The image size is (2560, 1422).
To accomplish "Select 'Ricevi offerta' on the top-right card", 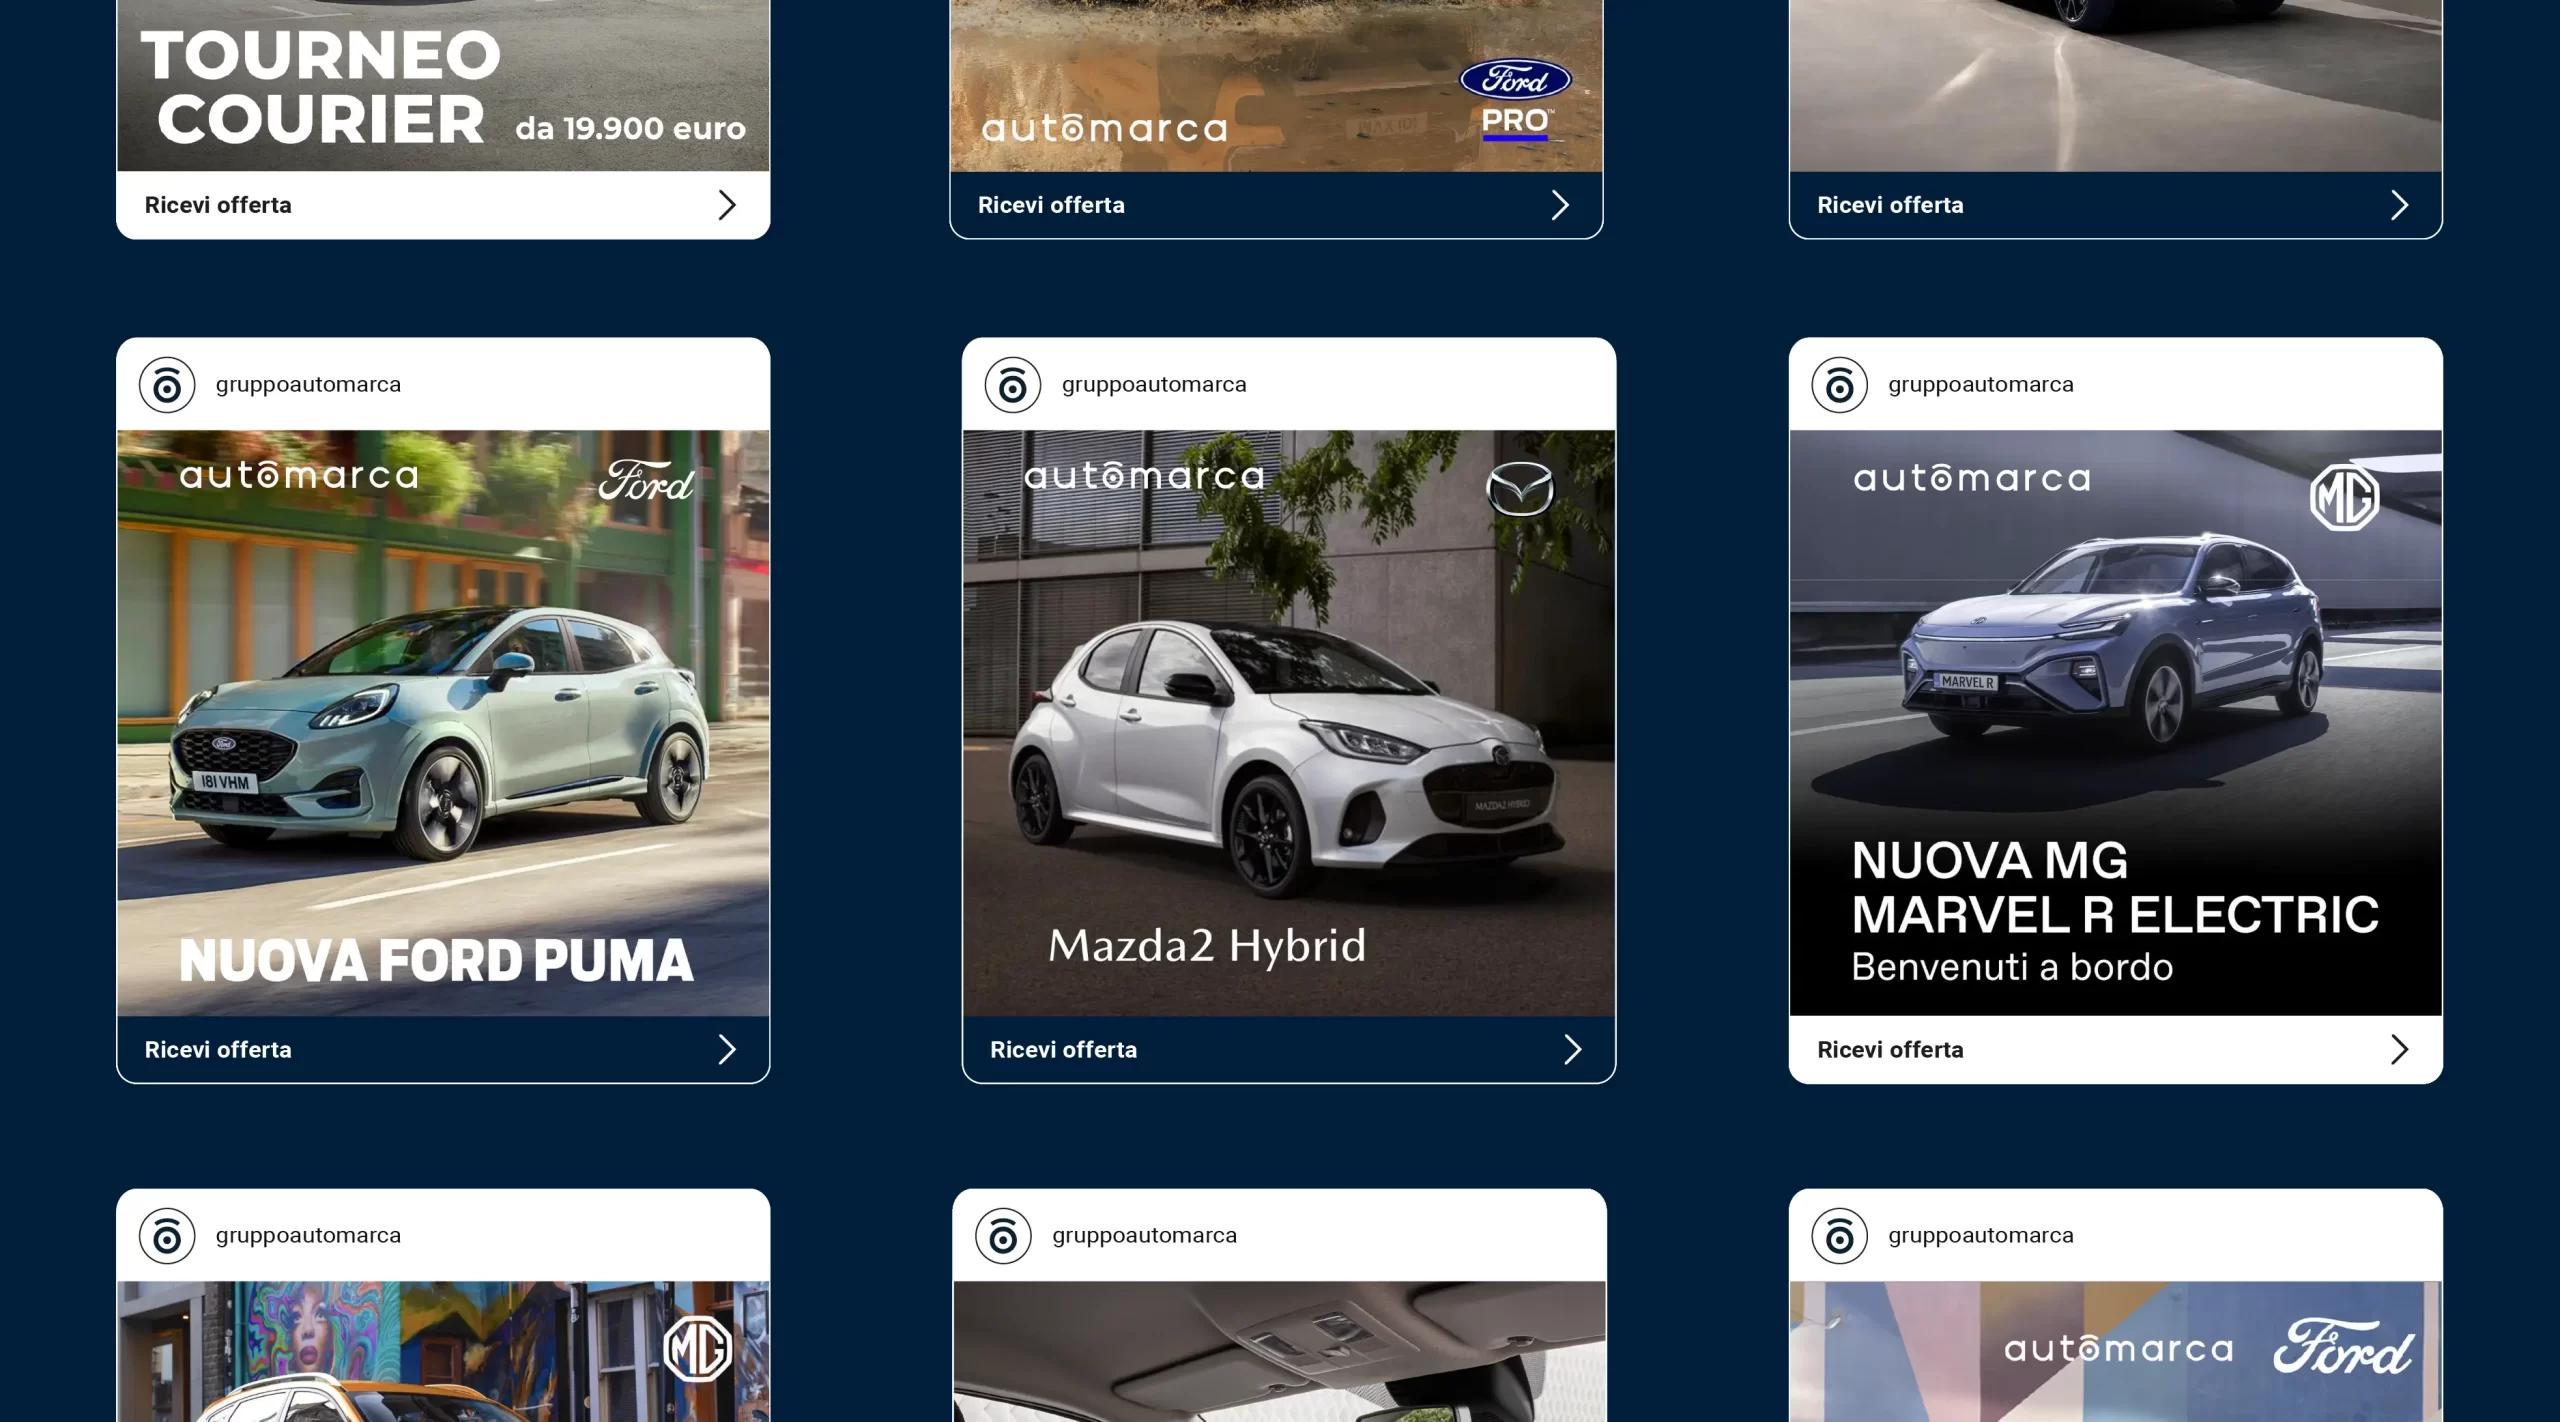I will click(1890, 205).
